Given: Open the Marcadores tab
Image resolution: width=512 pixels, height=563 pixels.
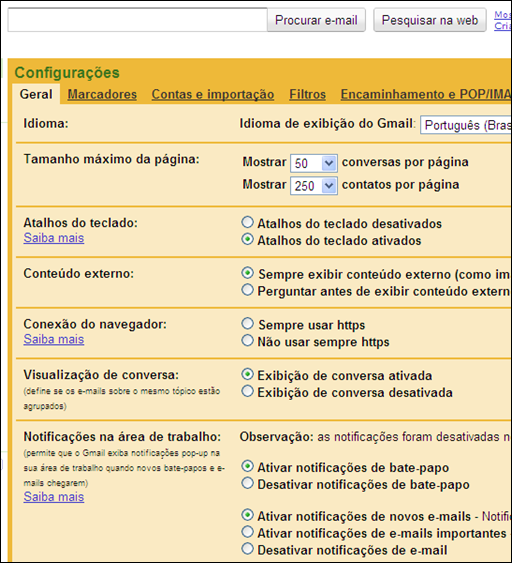Looking at the screenshot, I should tap(102, 94).
